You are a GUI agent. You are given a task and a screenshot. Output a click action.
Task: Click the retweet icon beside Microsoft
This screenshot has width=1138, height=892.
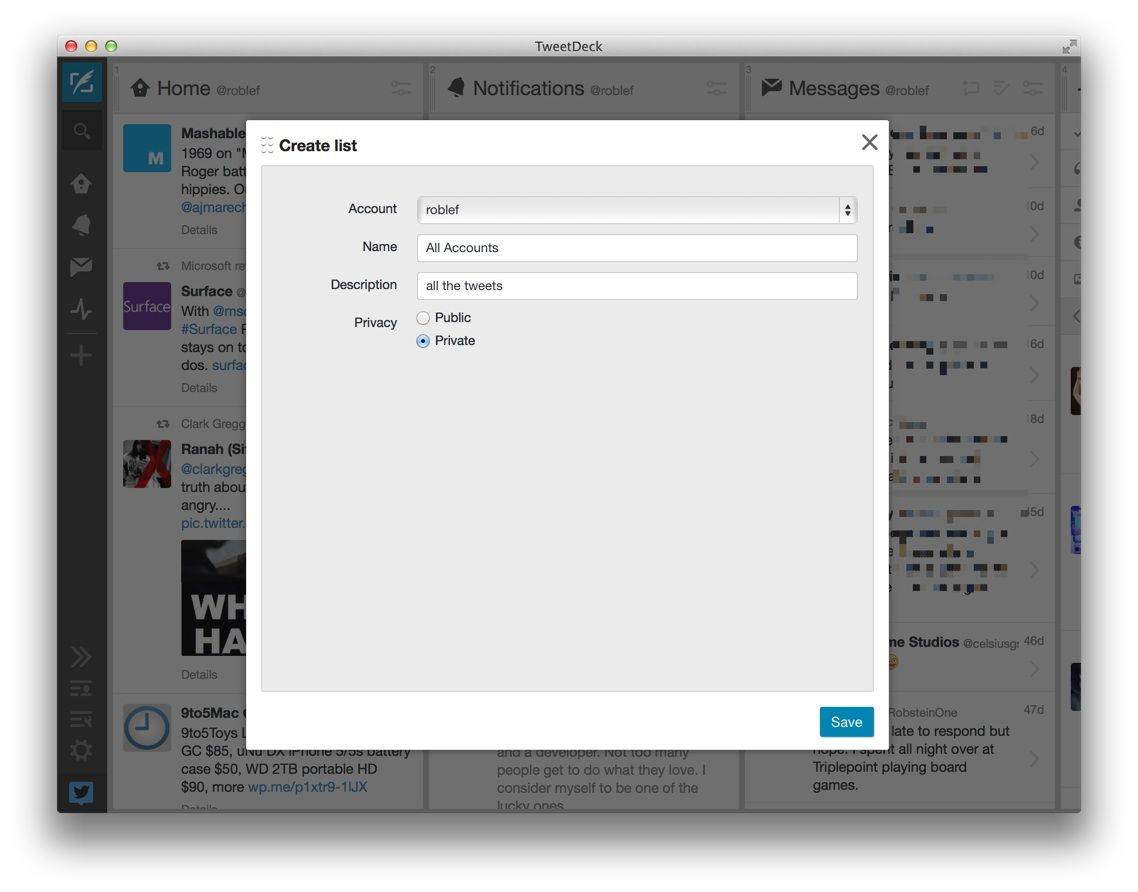[x=163, y=266]
